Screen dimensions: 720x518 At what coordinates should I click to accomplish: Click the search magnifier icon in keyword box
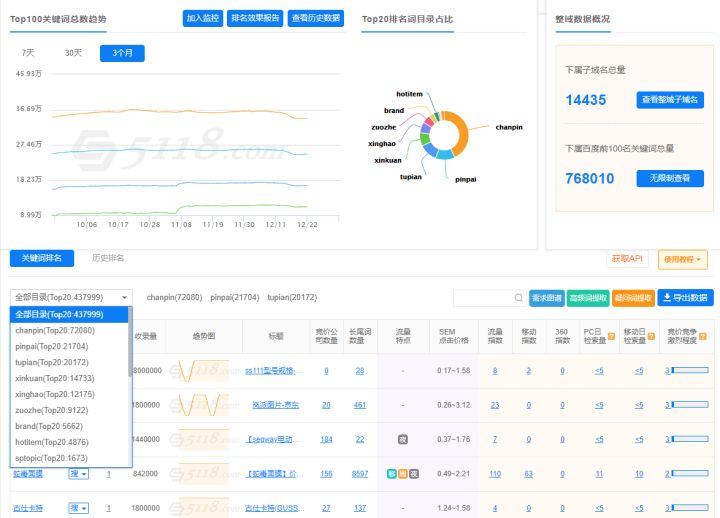(x=518, y=298)
